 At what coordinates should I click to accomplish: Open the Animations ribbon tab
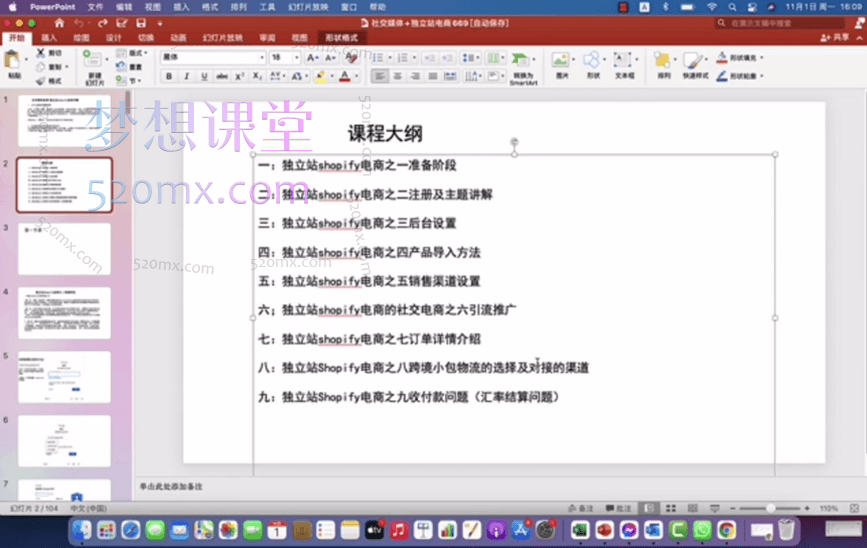178,38
